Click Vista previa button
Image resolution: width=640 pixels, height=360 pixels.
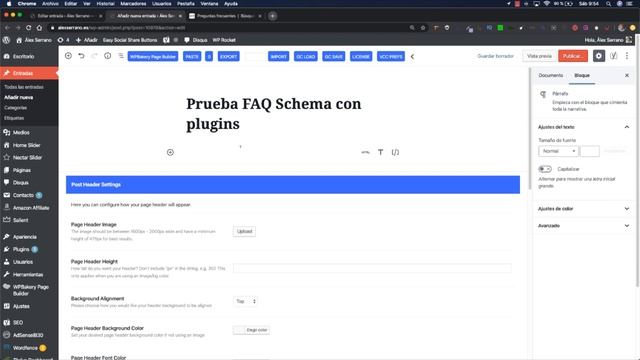[539, 56]
